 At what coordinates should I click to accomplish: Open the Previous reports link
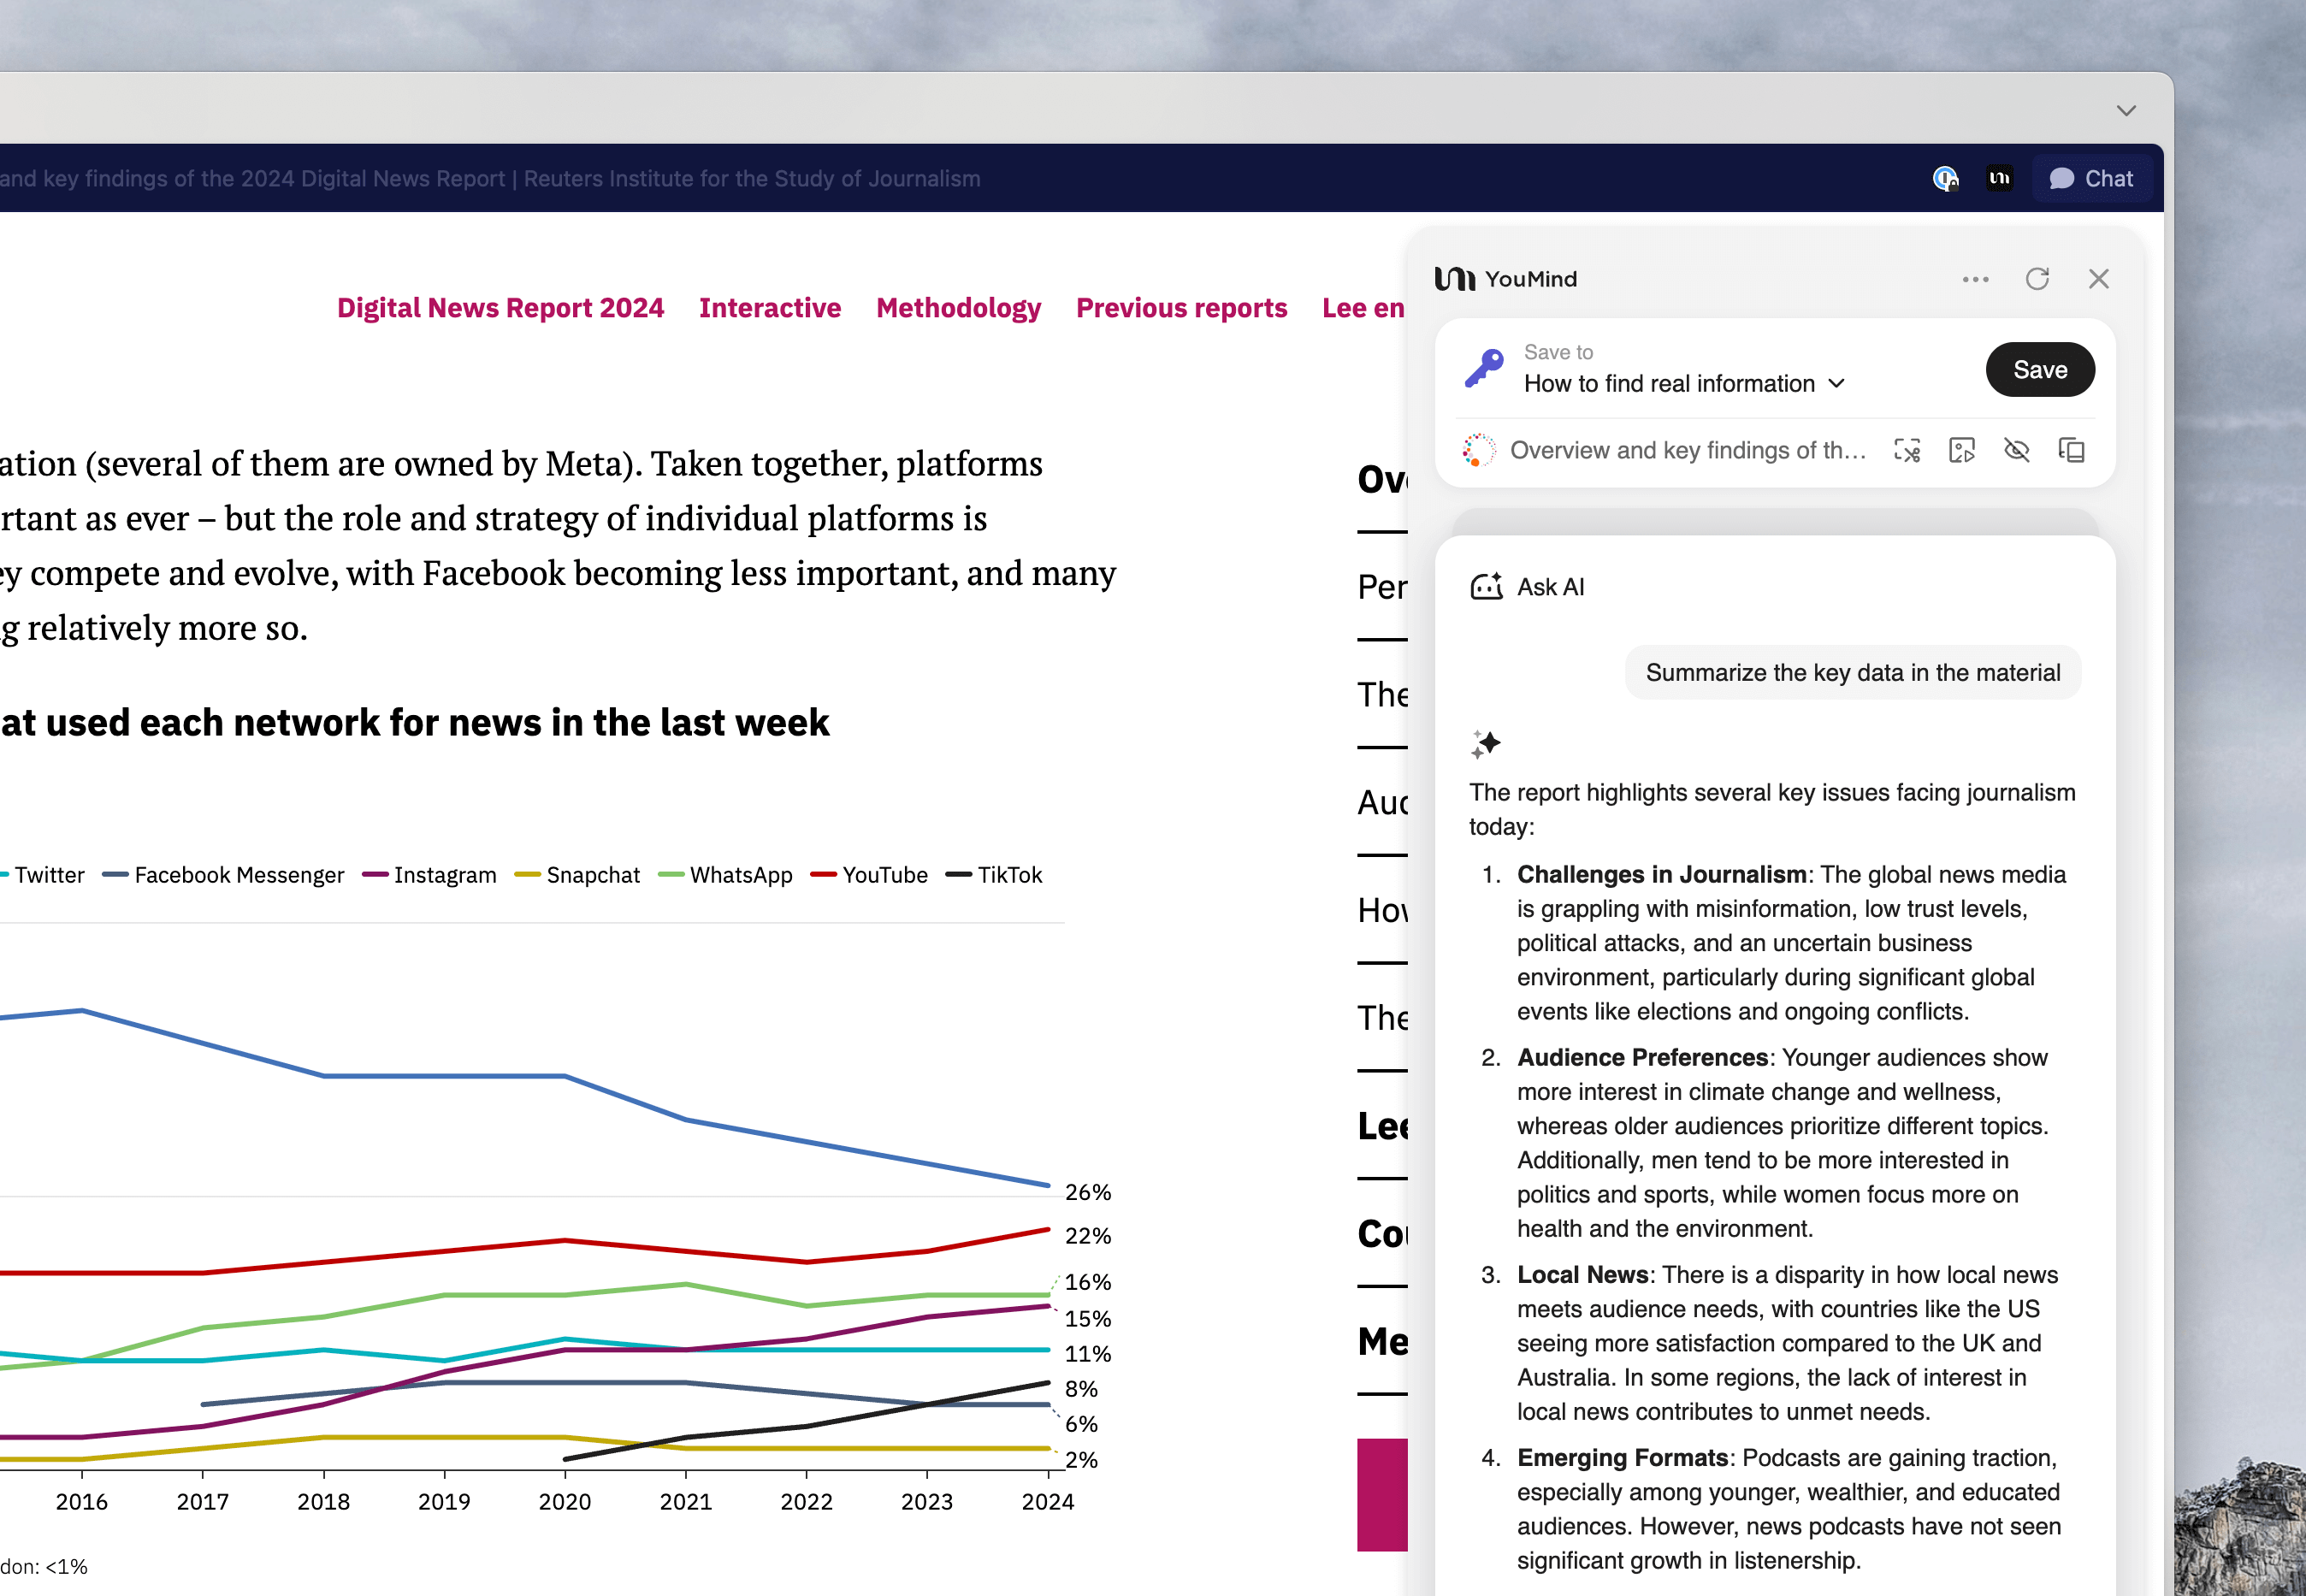click(1180, 308)
